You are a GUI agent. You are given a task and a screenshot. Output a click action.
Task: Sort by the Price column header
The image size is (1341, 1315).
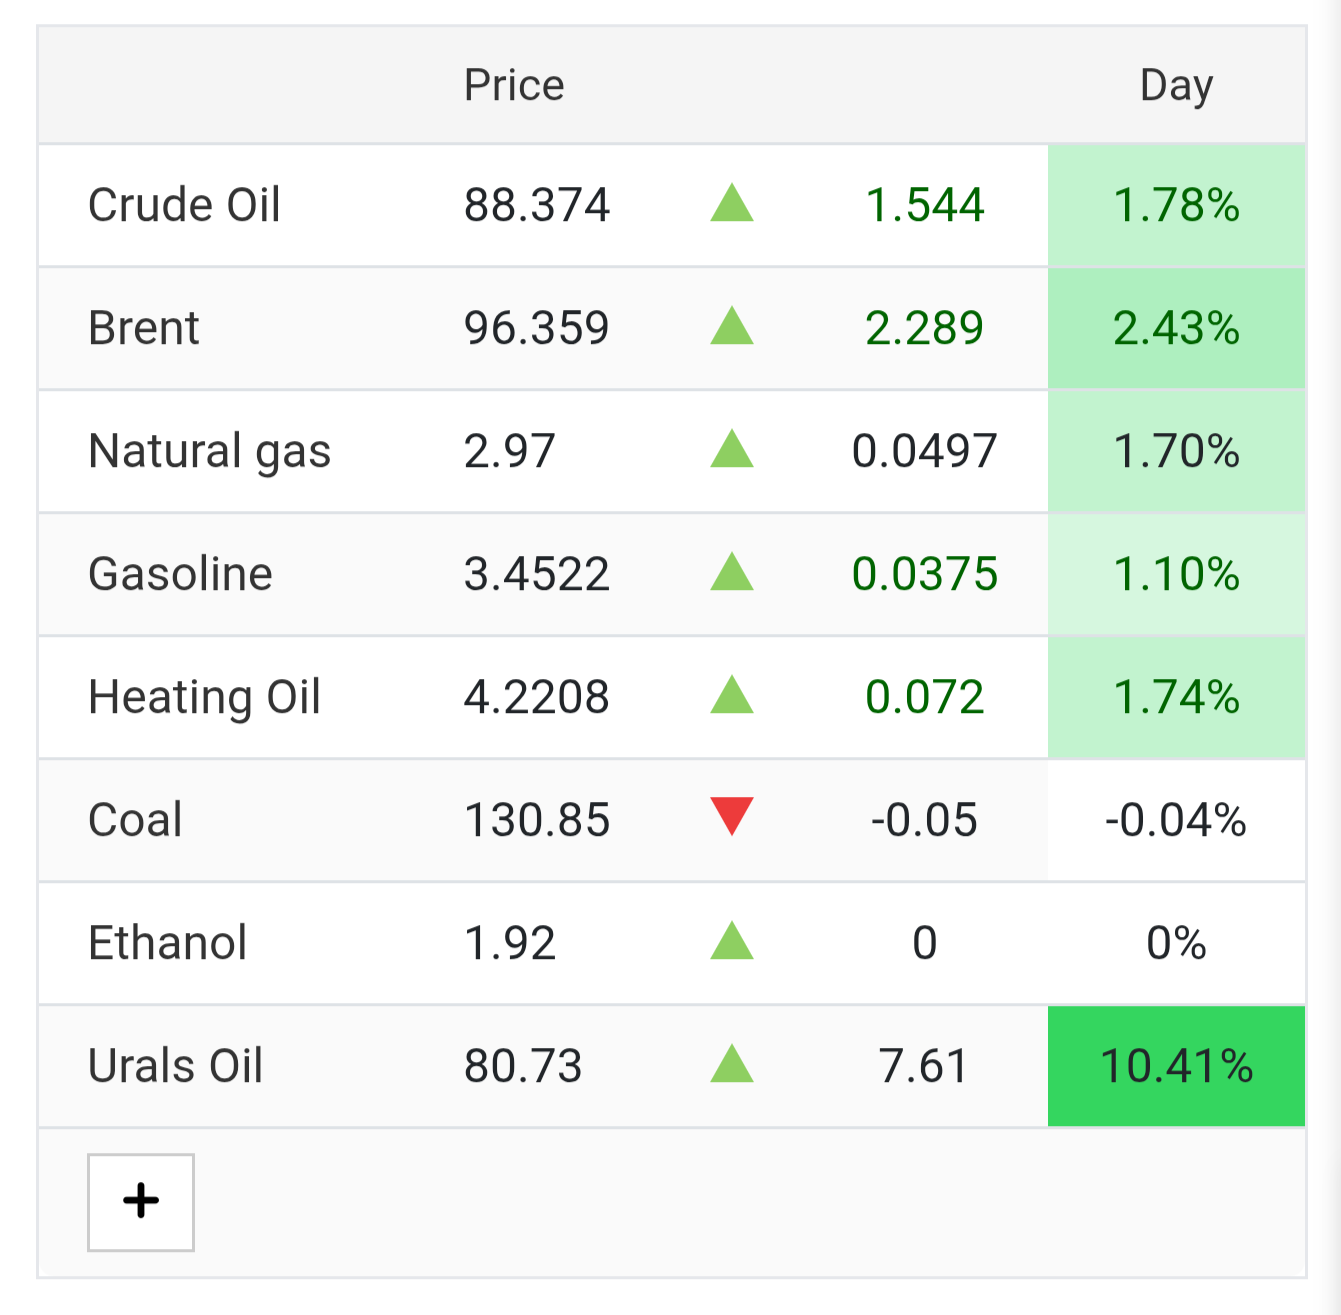point(514,85)
